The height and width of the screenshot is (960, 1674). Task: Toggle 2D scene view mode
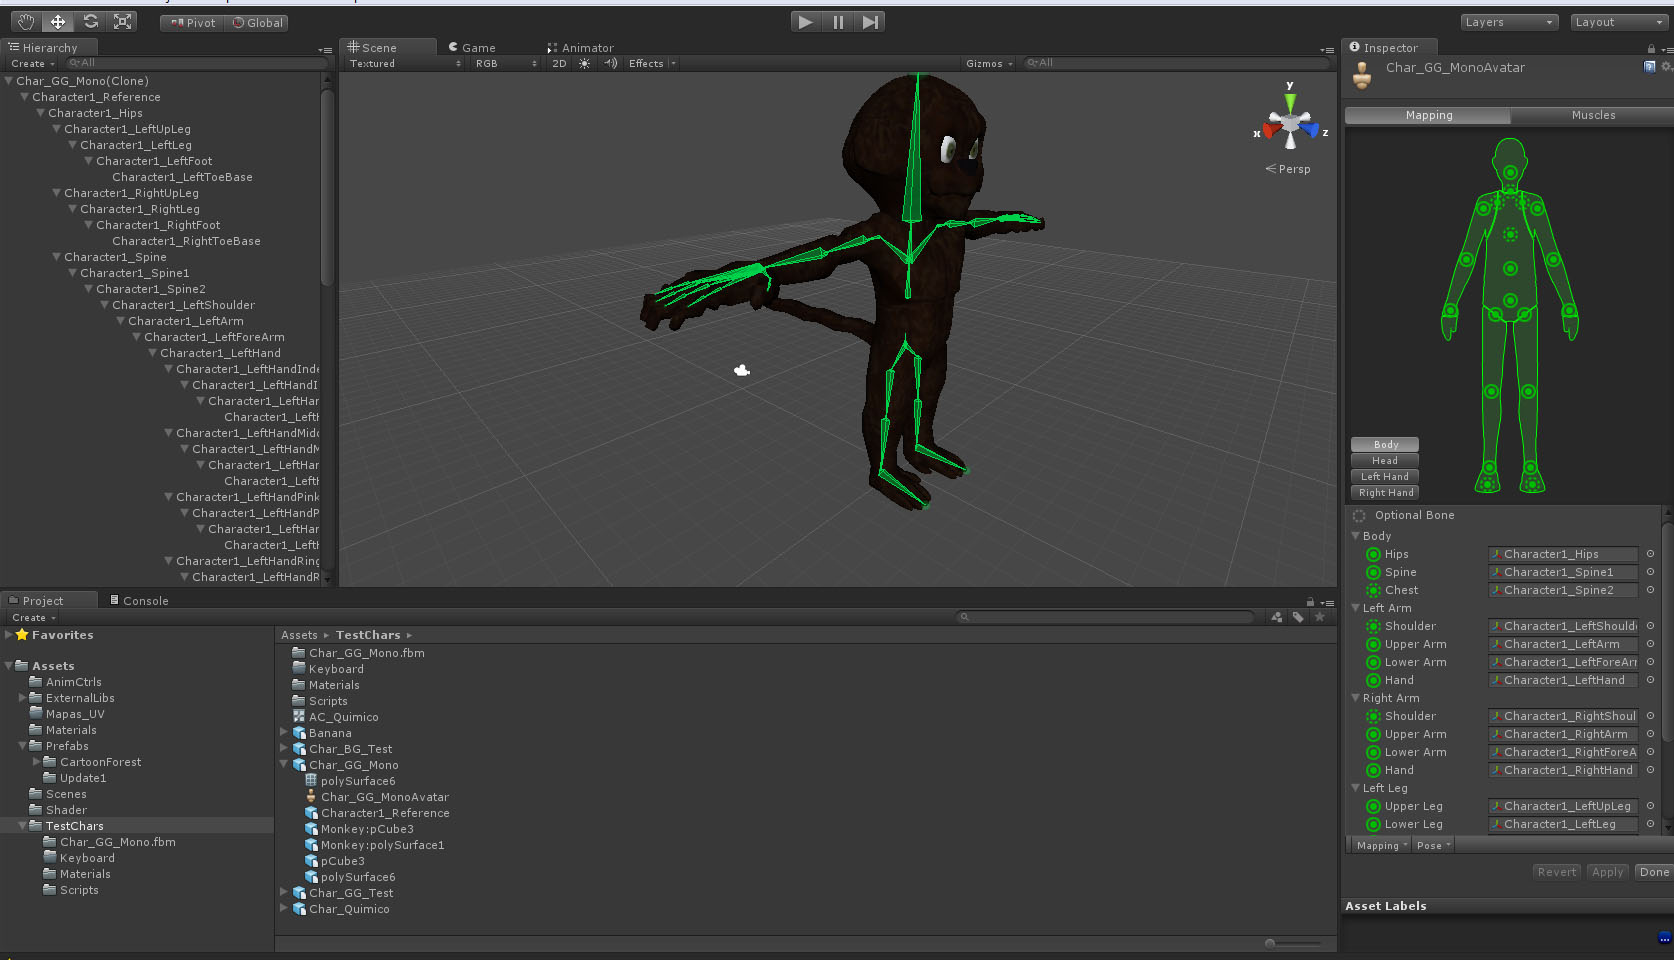coord(559,63)
